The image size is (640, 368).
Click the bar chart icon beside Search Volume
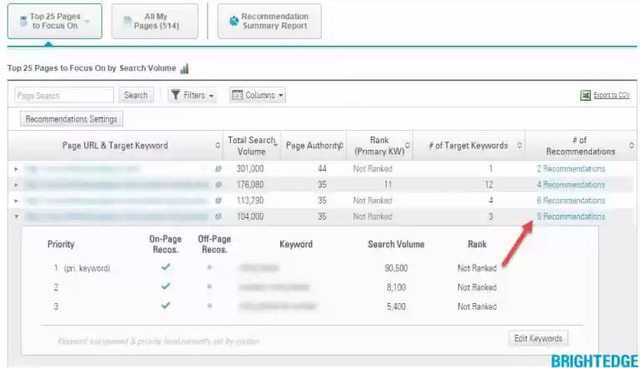pyautogui.click(x=184, y=69)
